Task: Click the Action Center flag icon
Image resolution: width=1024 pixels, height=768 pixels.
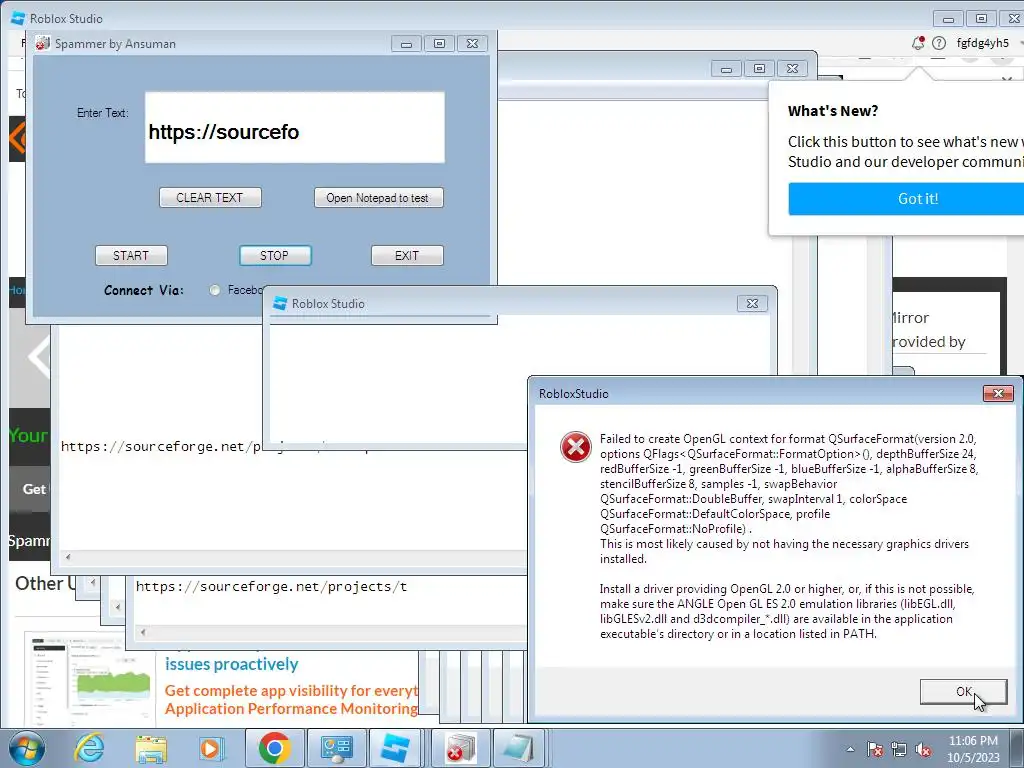Action: click(875, 749)
